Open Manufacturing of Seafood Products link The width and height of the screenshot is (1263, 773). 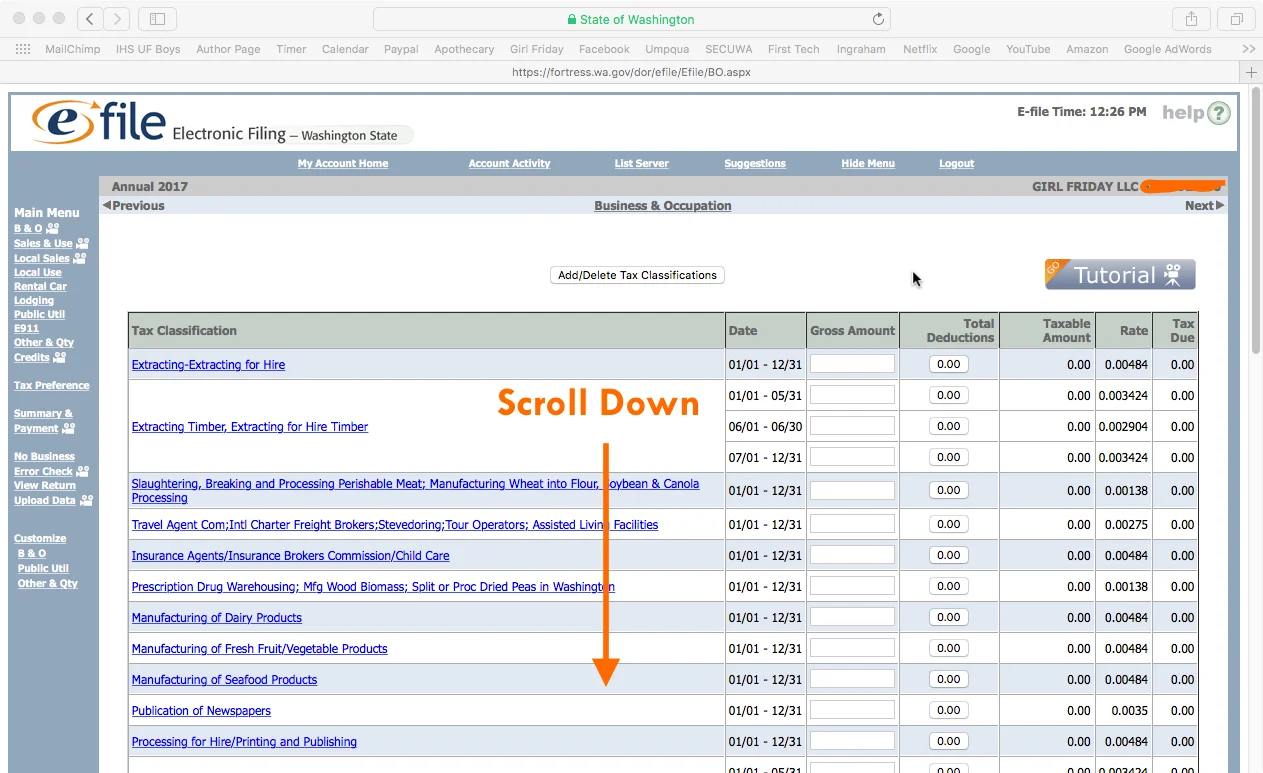pyautogui.click(x=224, y=680)
